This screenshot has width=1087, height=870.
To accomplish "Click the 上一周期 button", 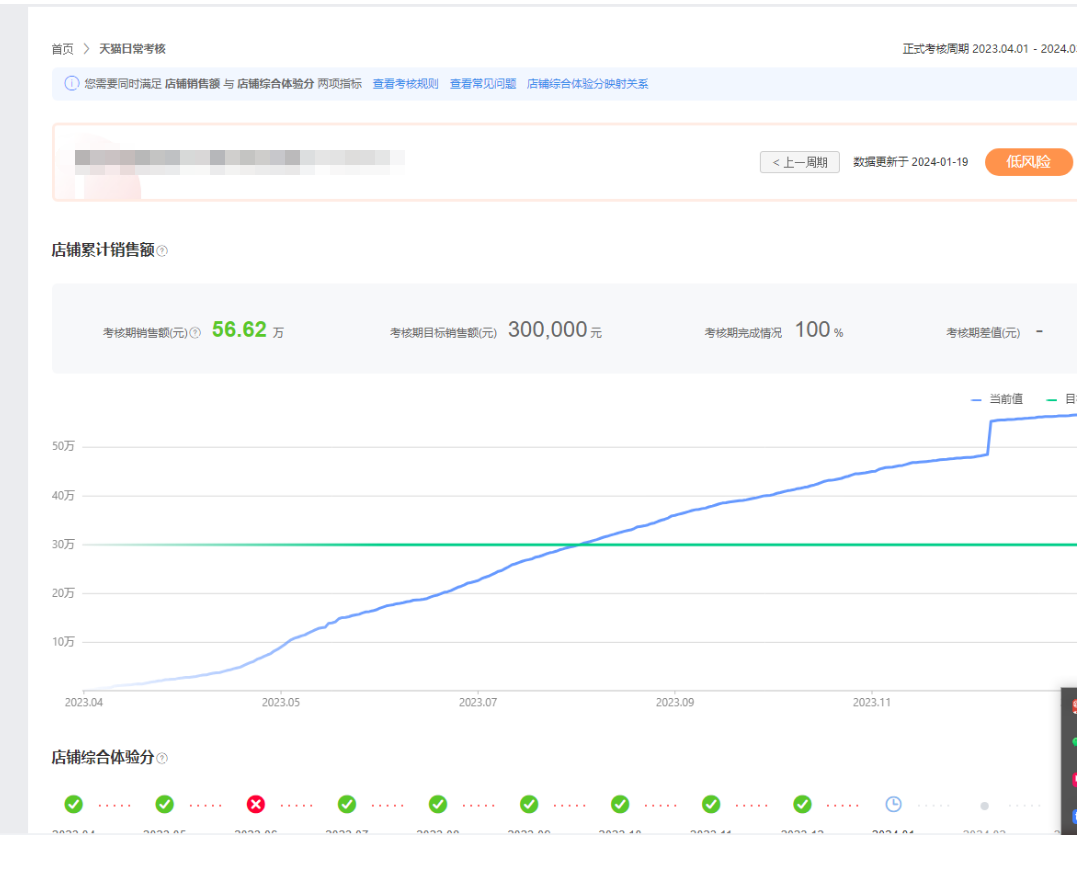I will [799, 162].
